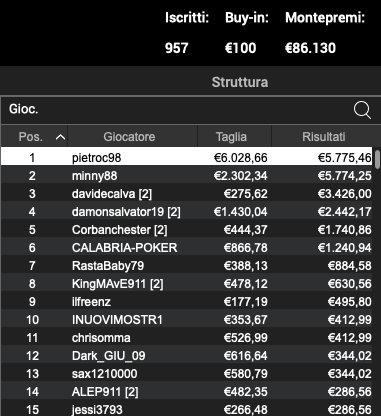Open the Struttura tab

click(240, 82)
